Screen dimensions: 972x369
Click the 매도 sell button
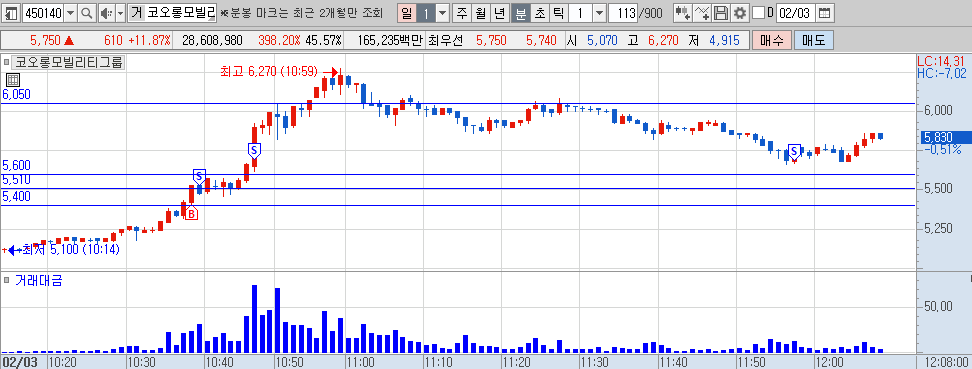pyautogui.click(x=814, y=41)
